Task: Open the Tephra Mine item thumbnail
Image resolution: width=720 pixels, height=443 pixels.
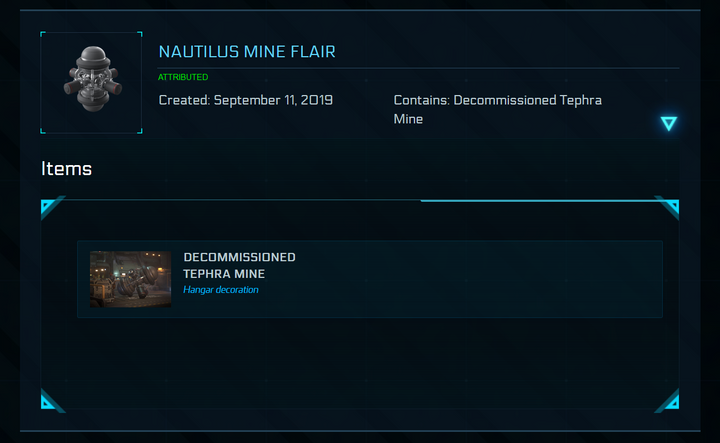Action: pos(130,279)
